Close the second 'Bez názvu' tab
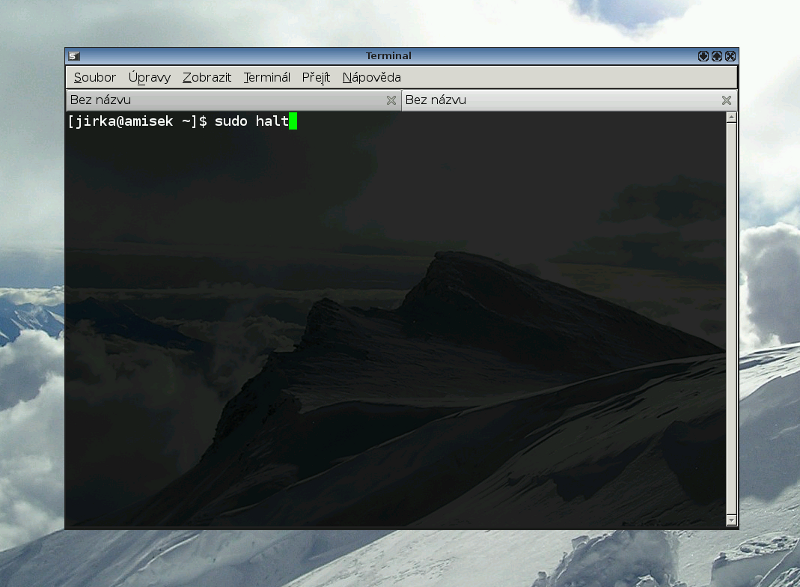The width and height of the screenshot is (800, 587). tap(726, 100)
